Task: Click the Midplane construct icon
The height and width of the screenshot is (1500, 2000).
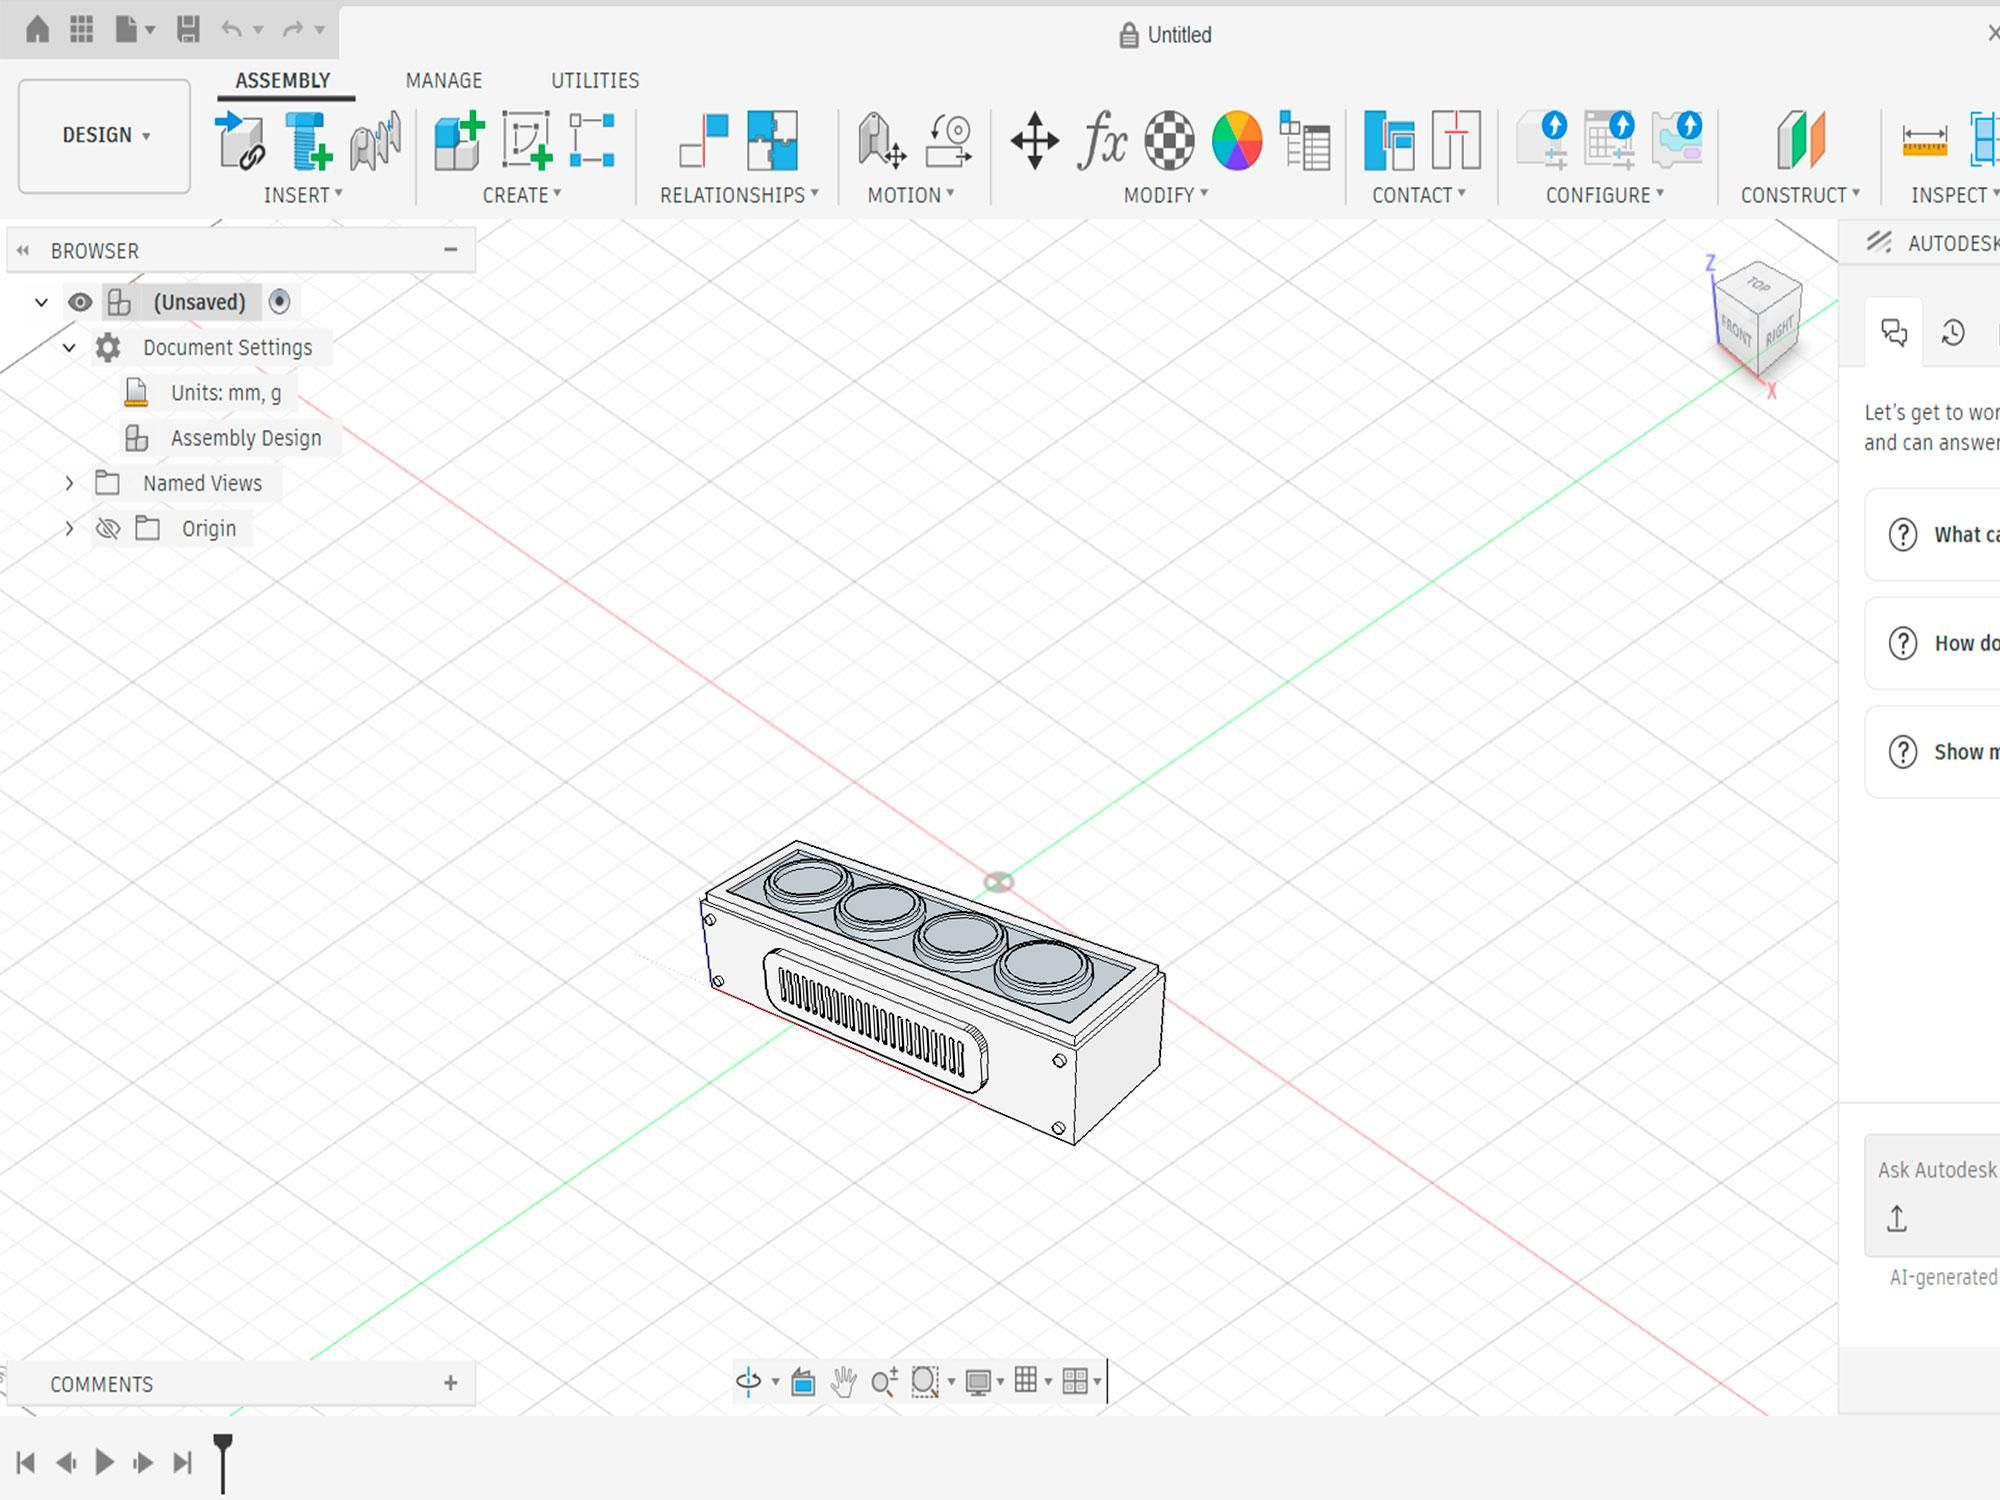Action: tap(1800, 140)
